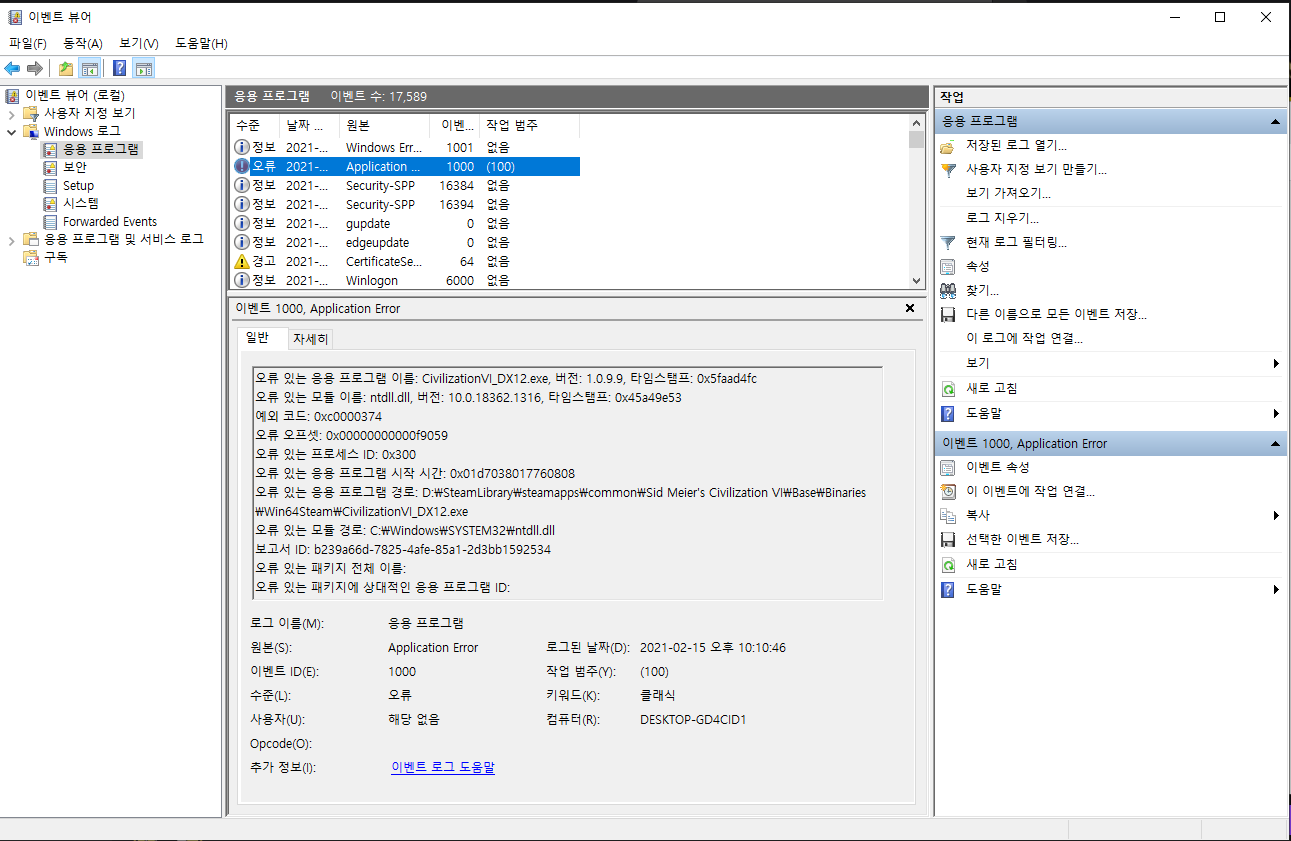1291x841 pixels.
Task: Select 이벤트 뷰어 (로컬) root node
Action: (74, 95)
